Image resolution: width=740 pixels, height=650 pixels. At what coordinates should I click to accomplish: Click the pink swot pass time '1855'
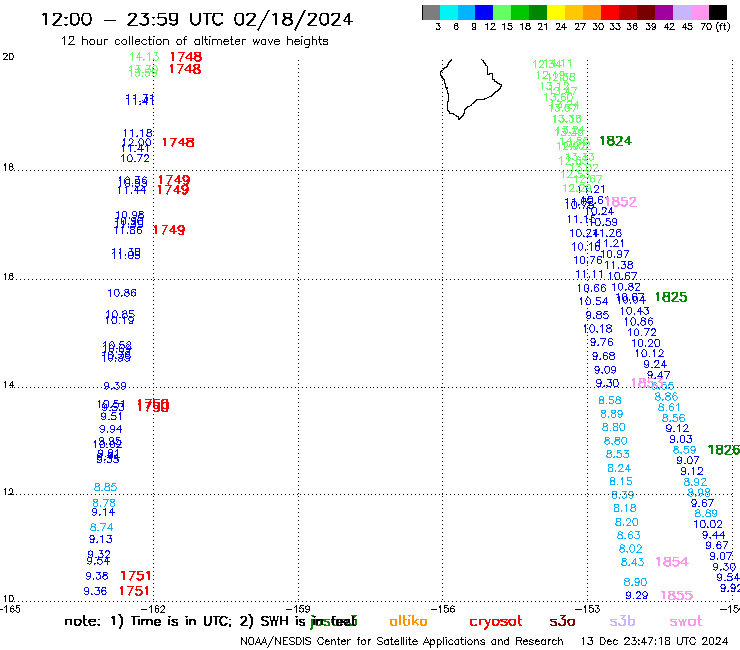pos(677,596)
